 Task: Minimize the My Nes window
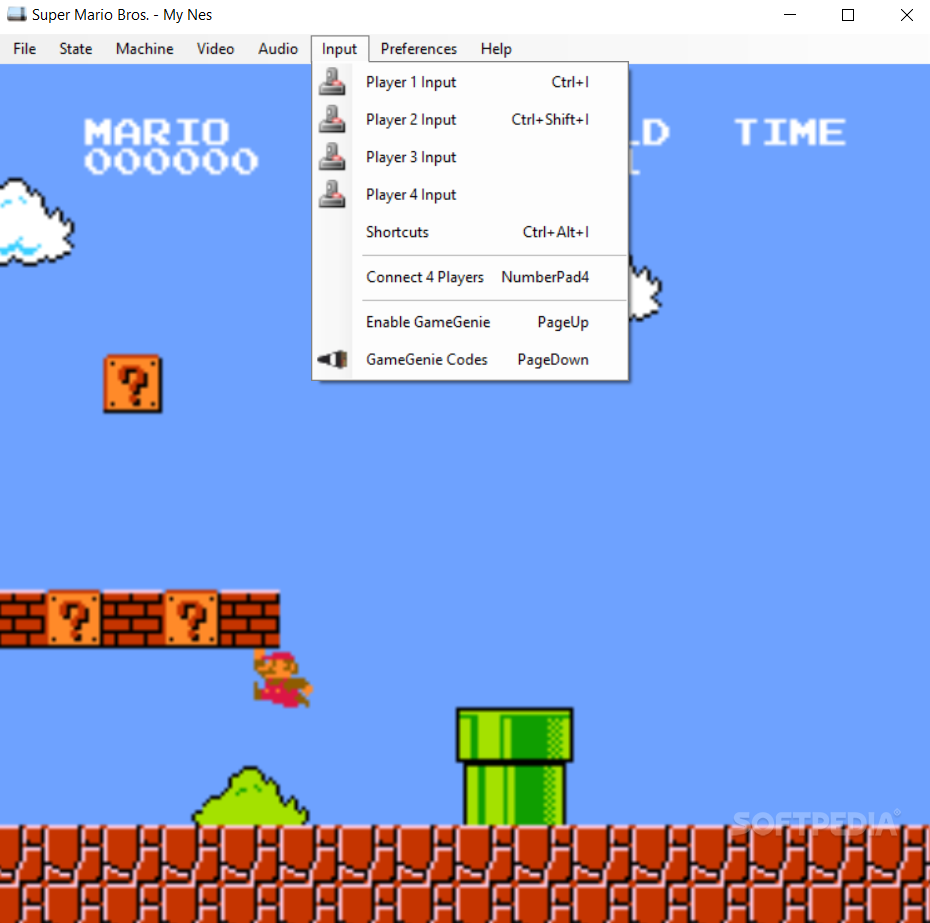point(789,15)
